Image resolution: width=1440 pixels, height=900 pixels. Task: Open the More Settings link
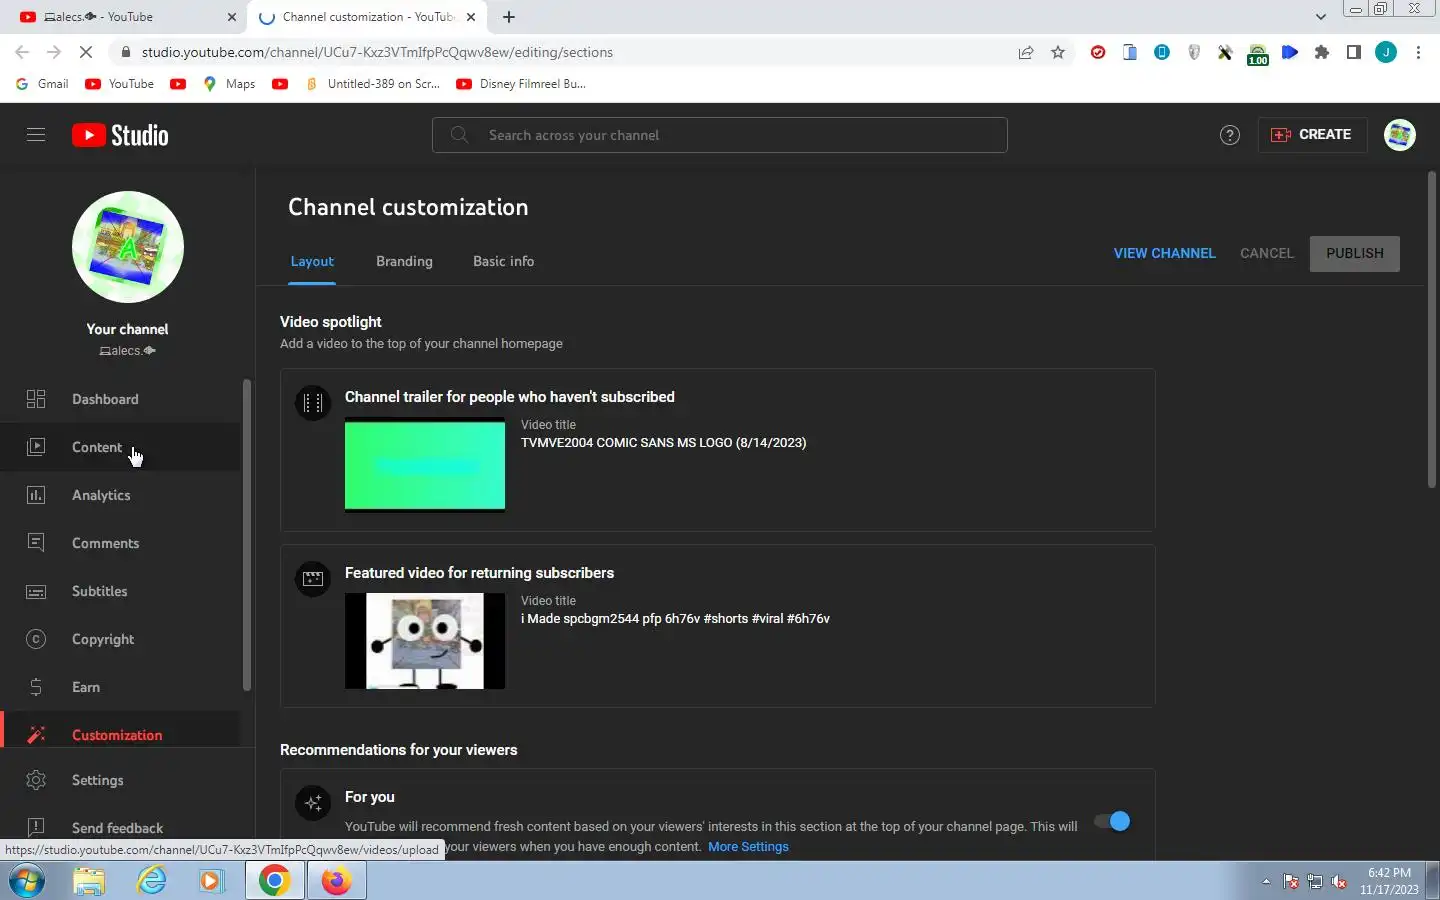[x=748, y=847]
